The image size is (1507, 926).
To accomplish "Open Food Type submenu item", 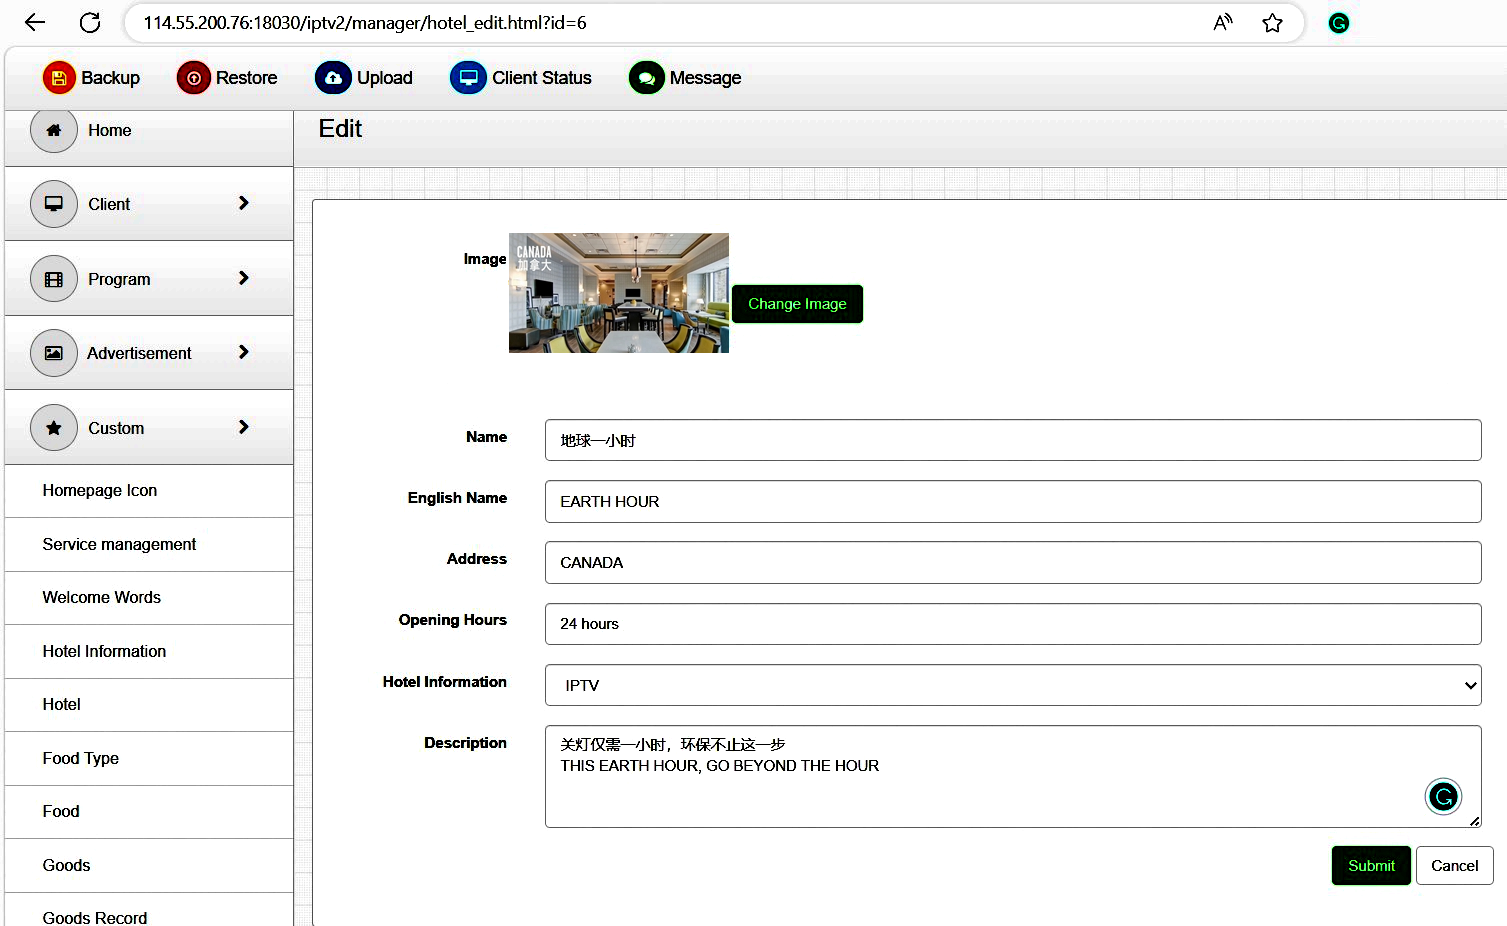I will coord(149,758).
